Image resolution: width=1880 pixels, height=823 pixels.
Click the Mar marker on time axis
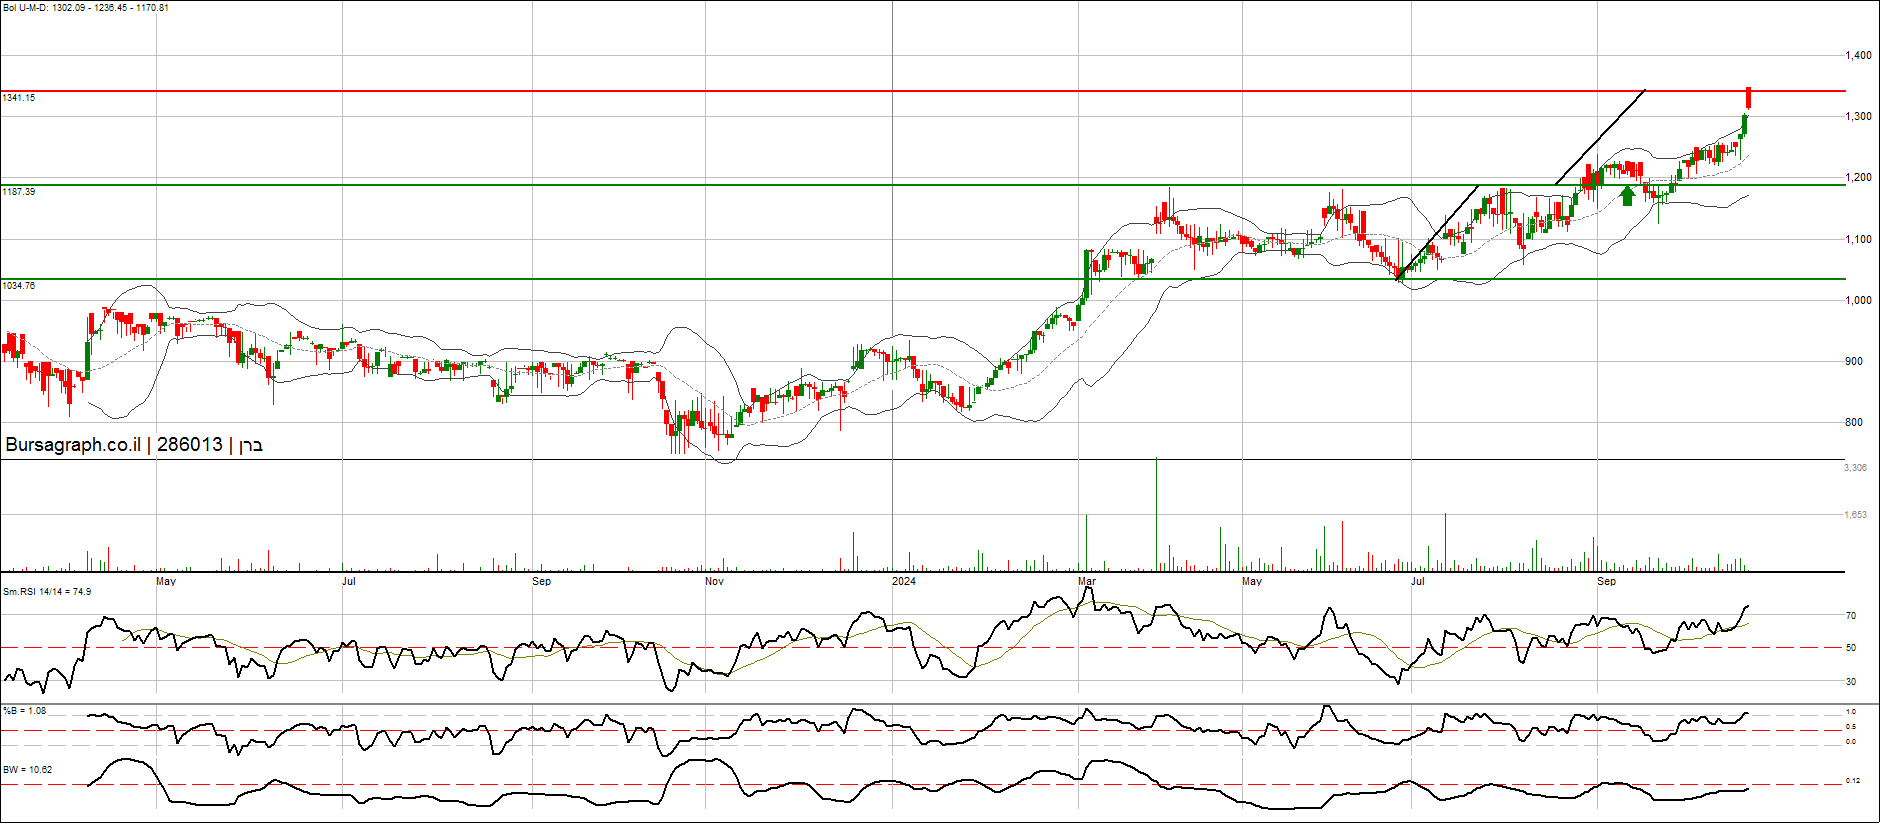(1087, 581)
